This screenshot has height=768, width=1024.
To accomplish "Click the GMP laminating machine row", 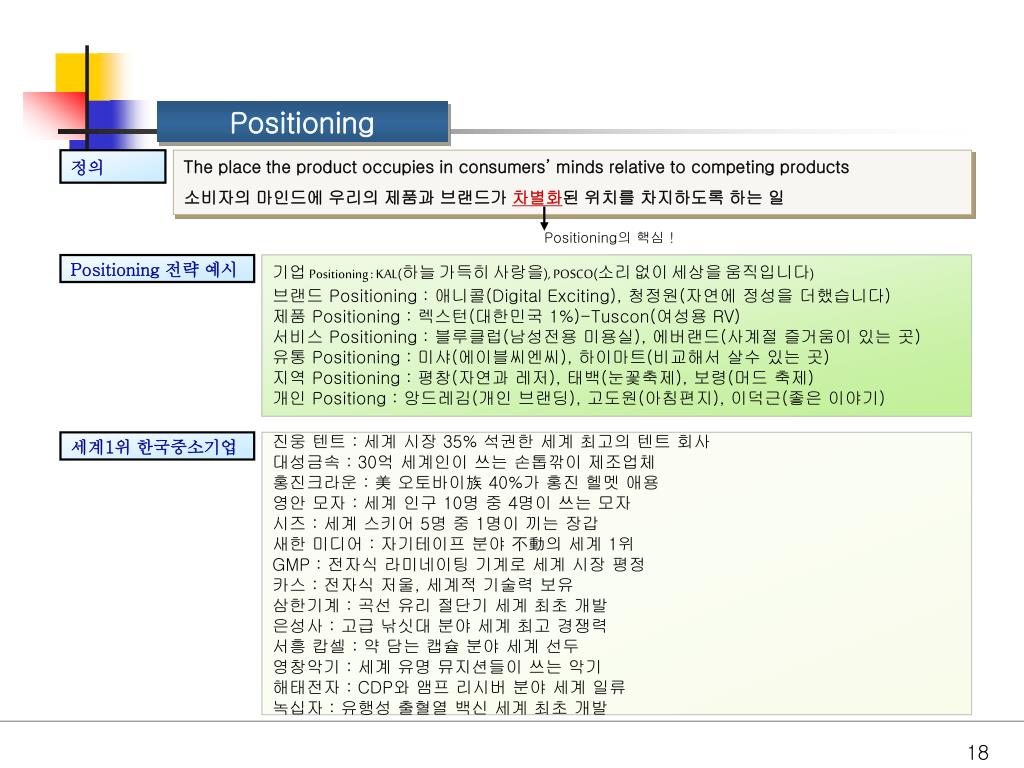I will (458, 564).
